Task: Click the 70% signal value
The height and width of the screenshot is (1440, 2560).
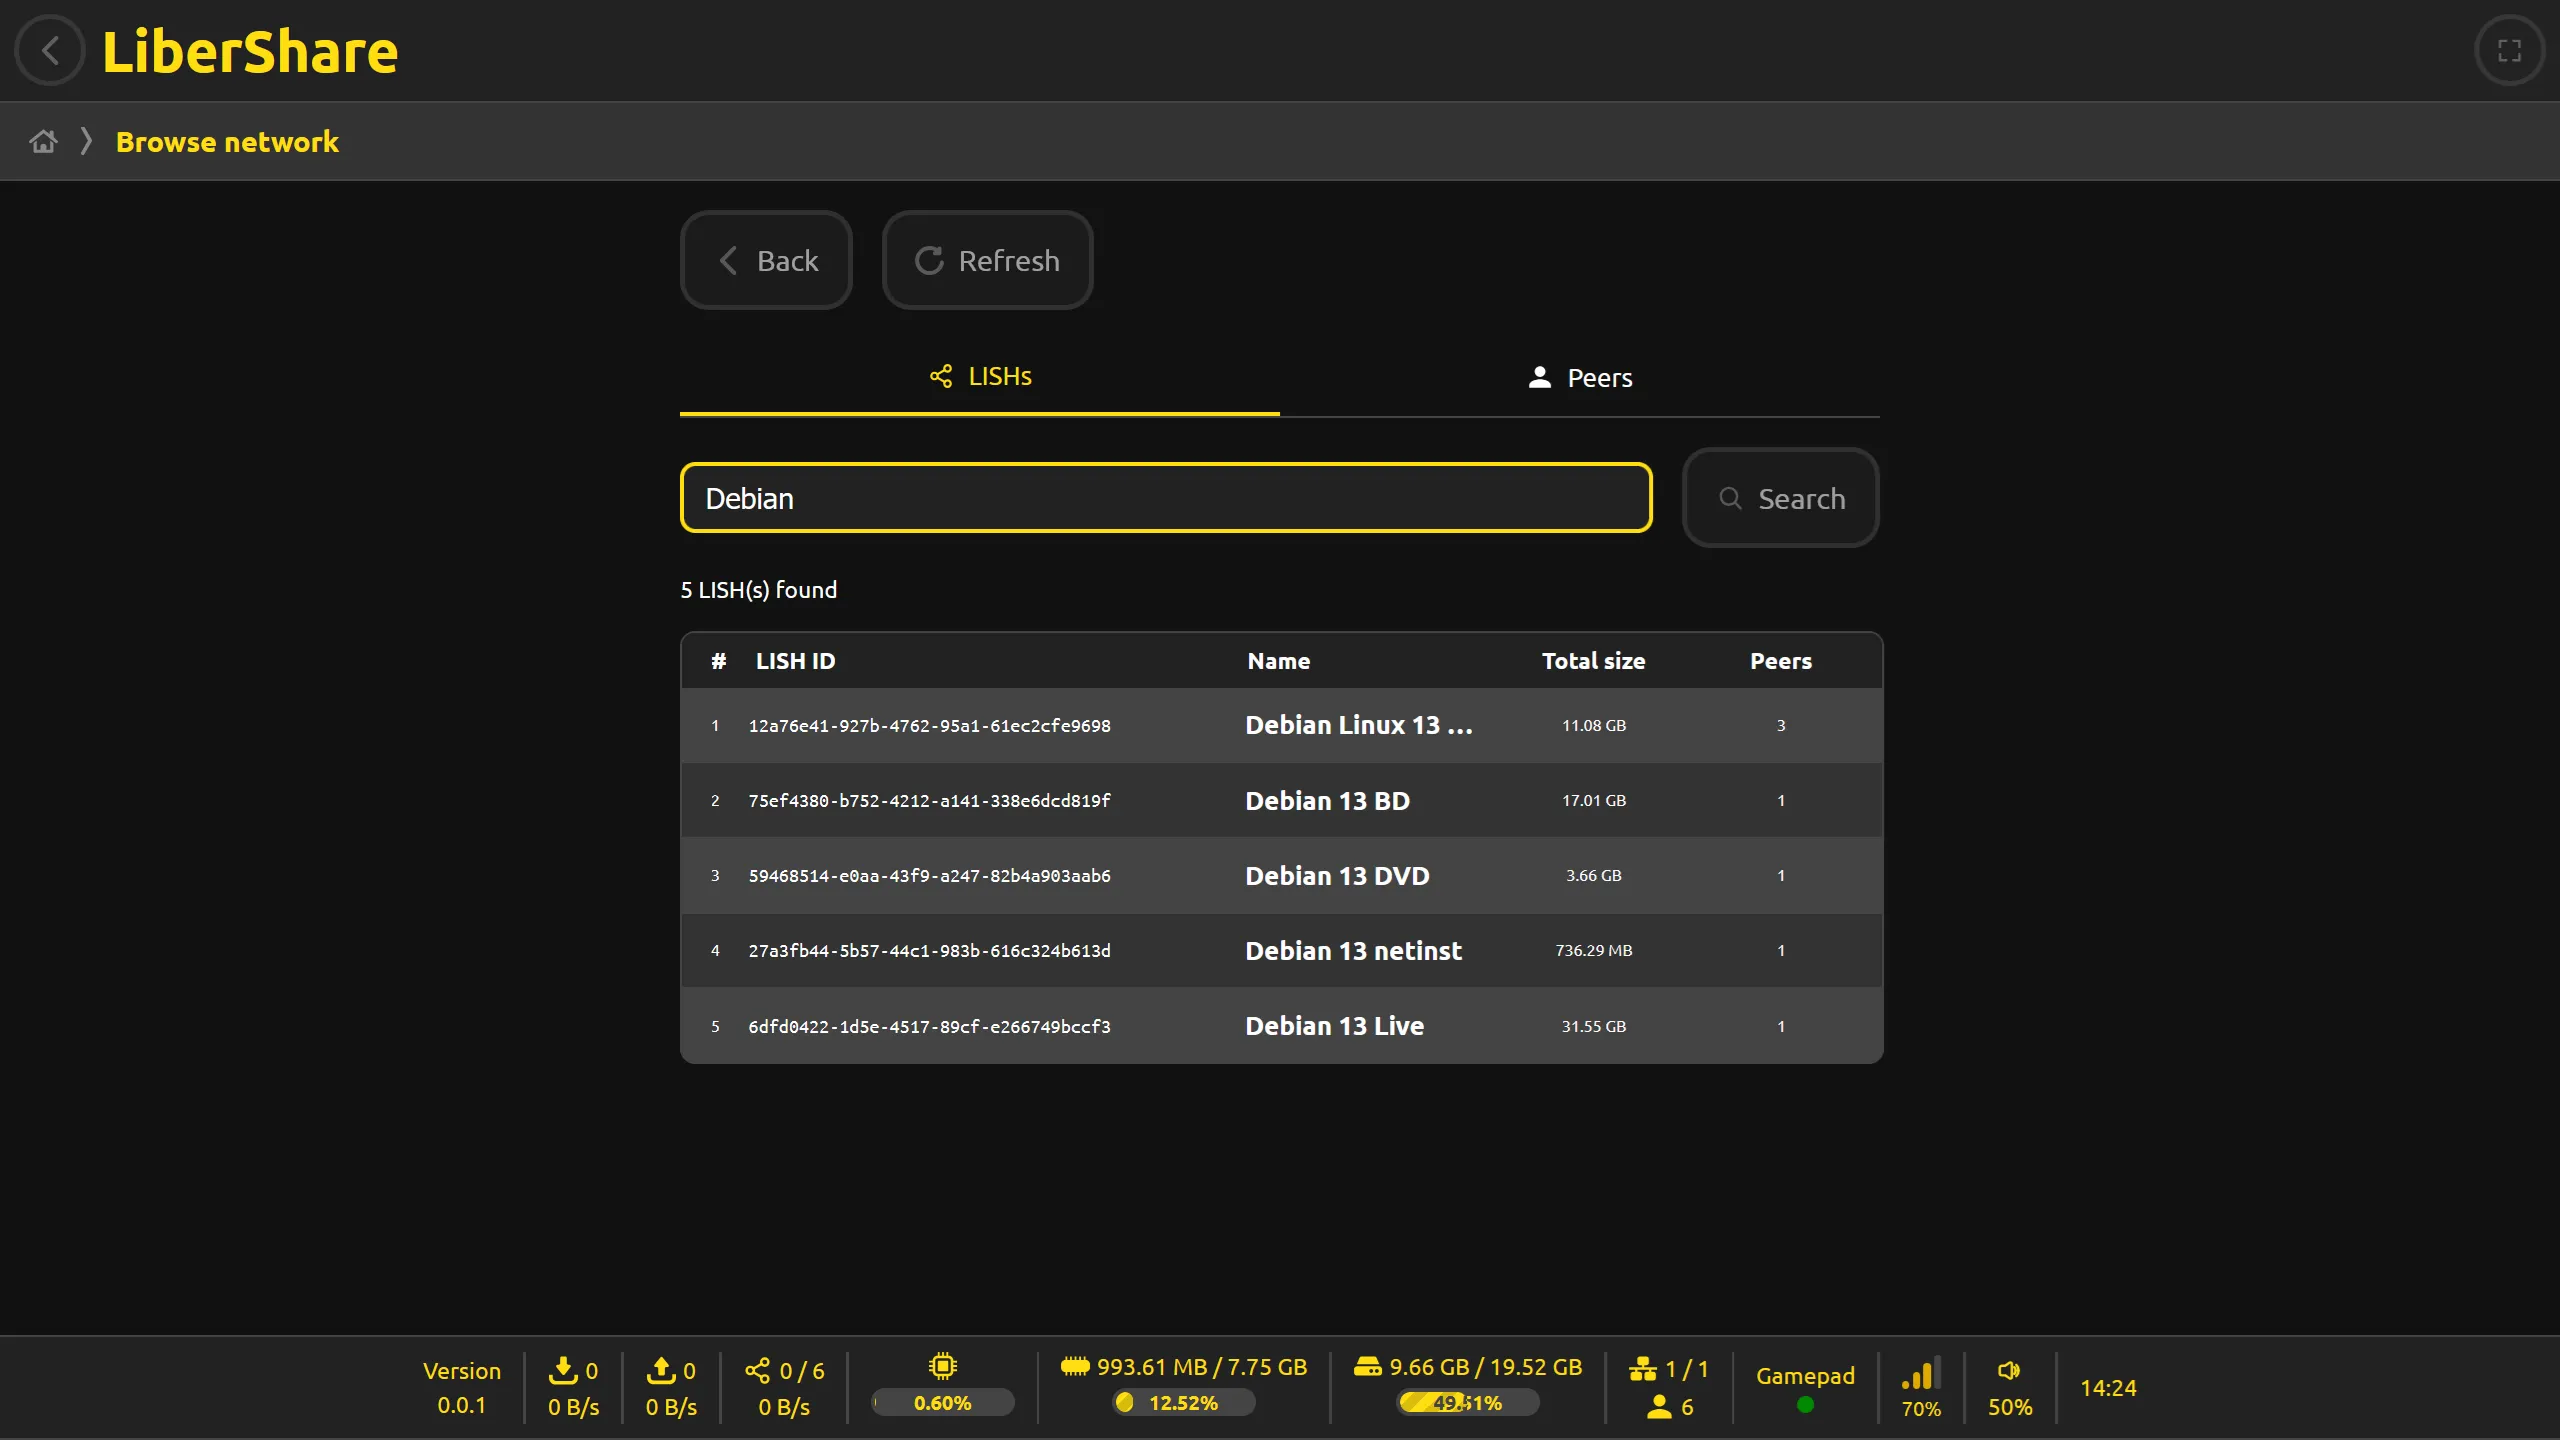Action: (x=1921, y=1409)
